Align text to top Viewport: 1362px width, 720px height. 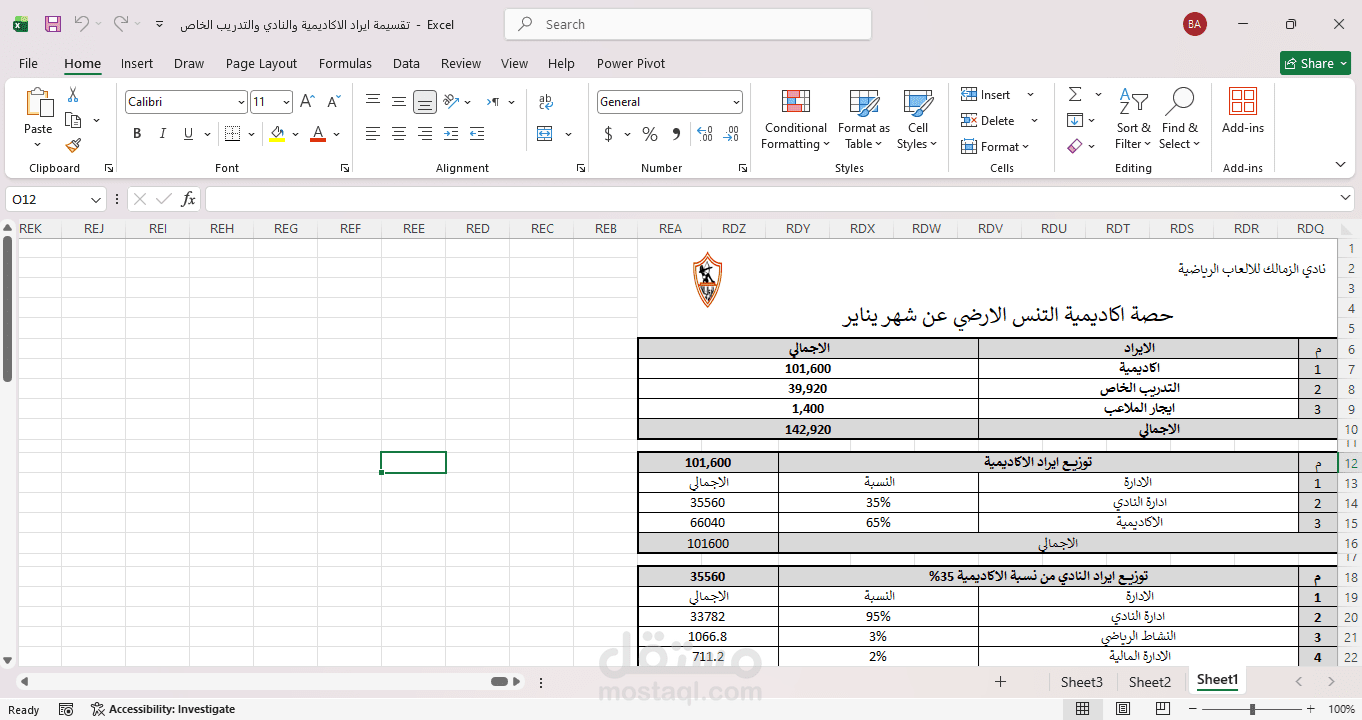(x=373, y=101)
